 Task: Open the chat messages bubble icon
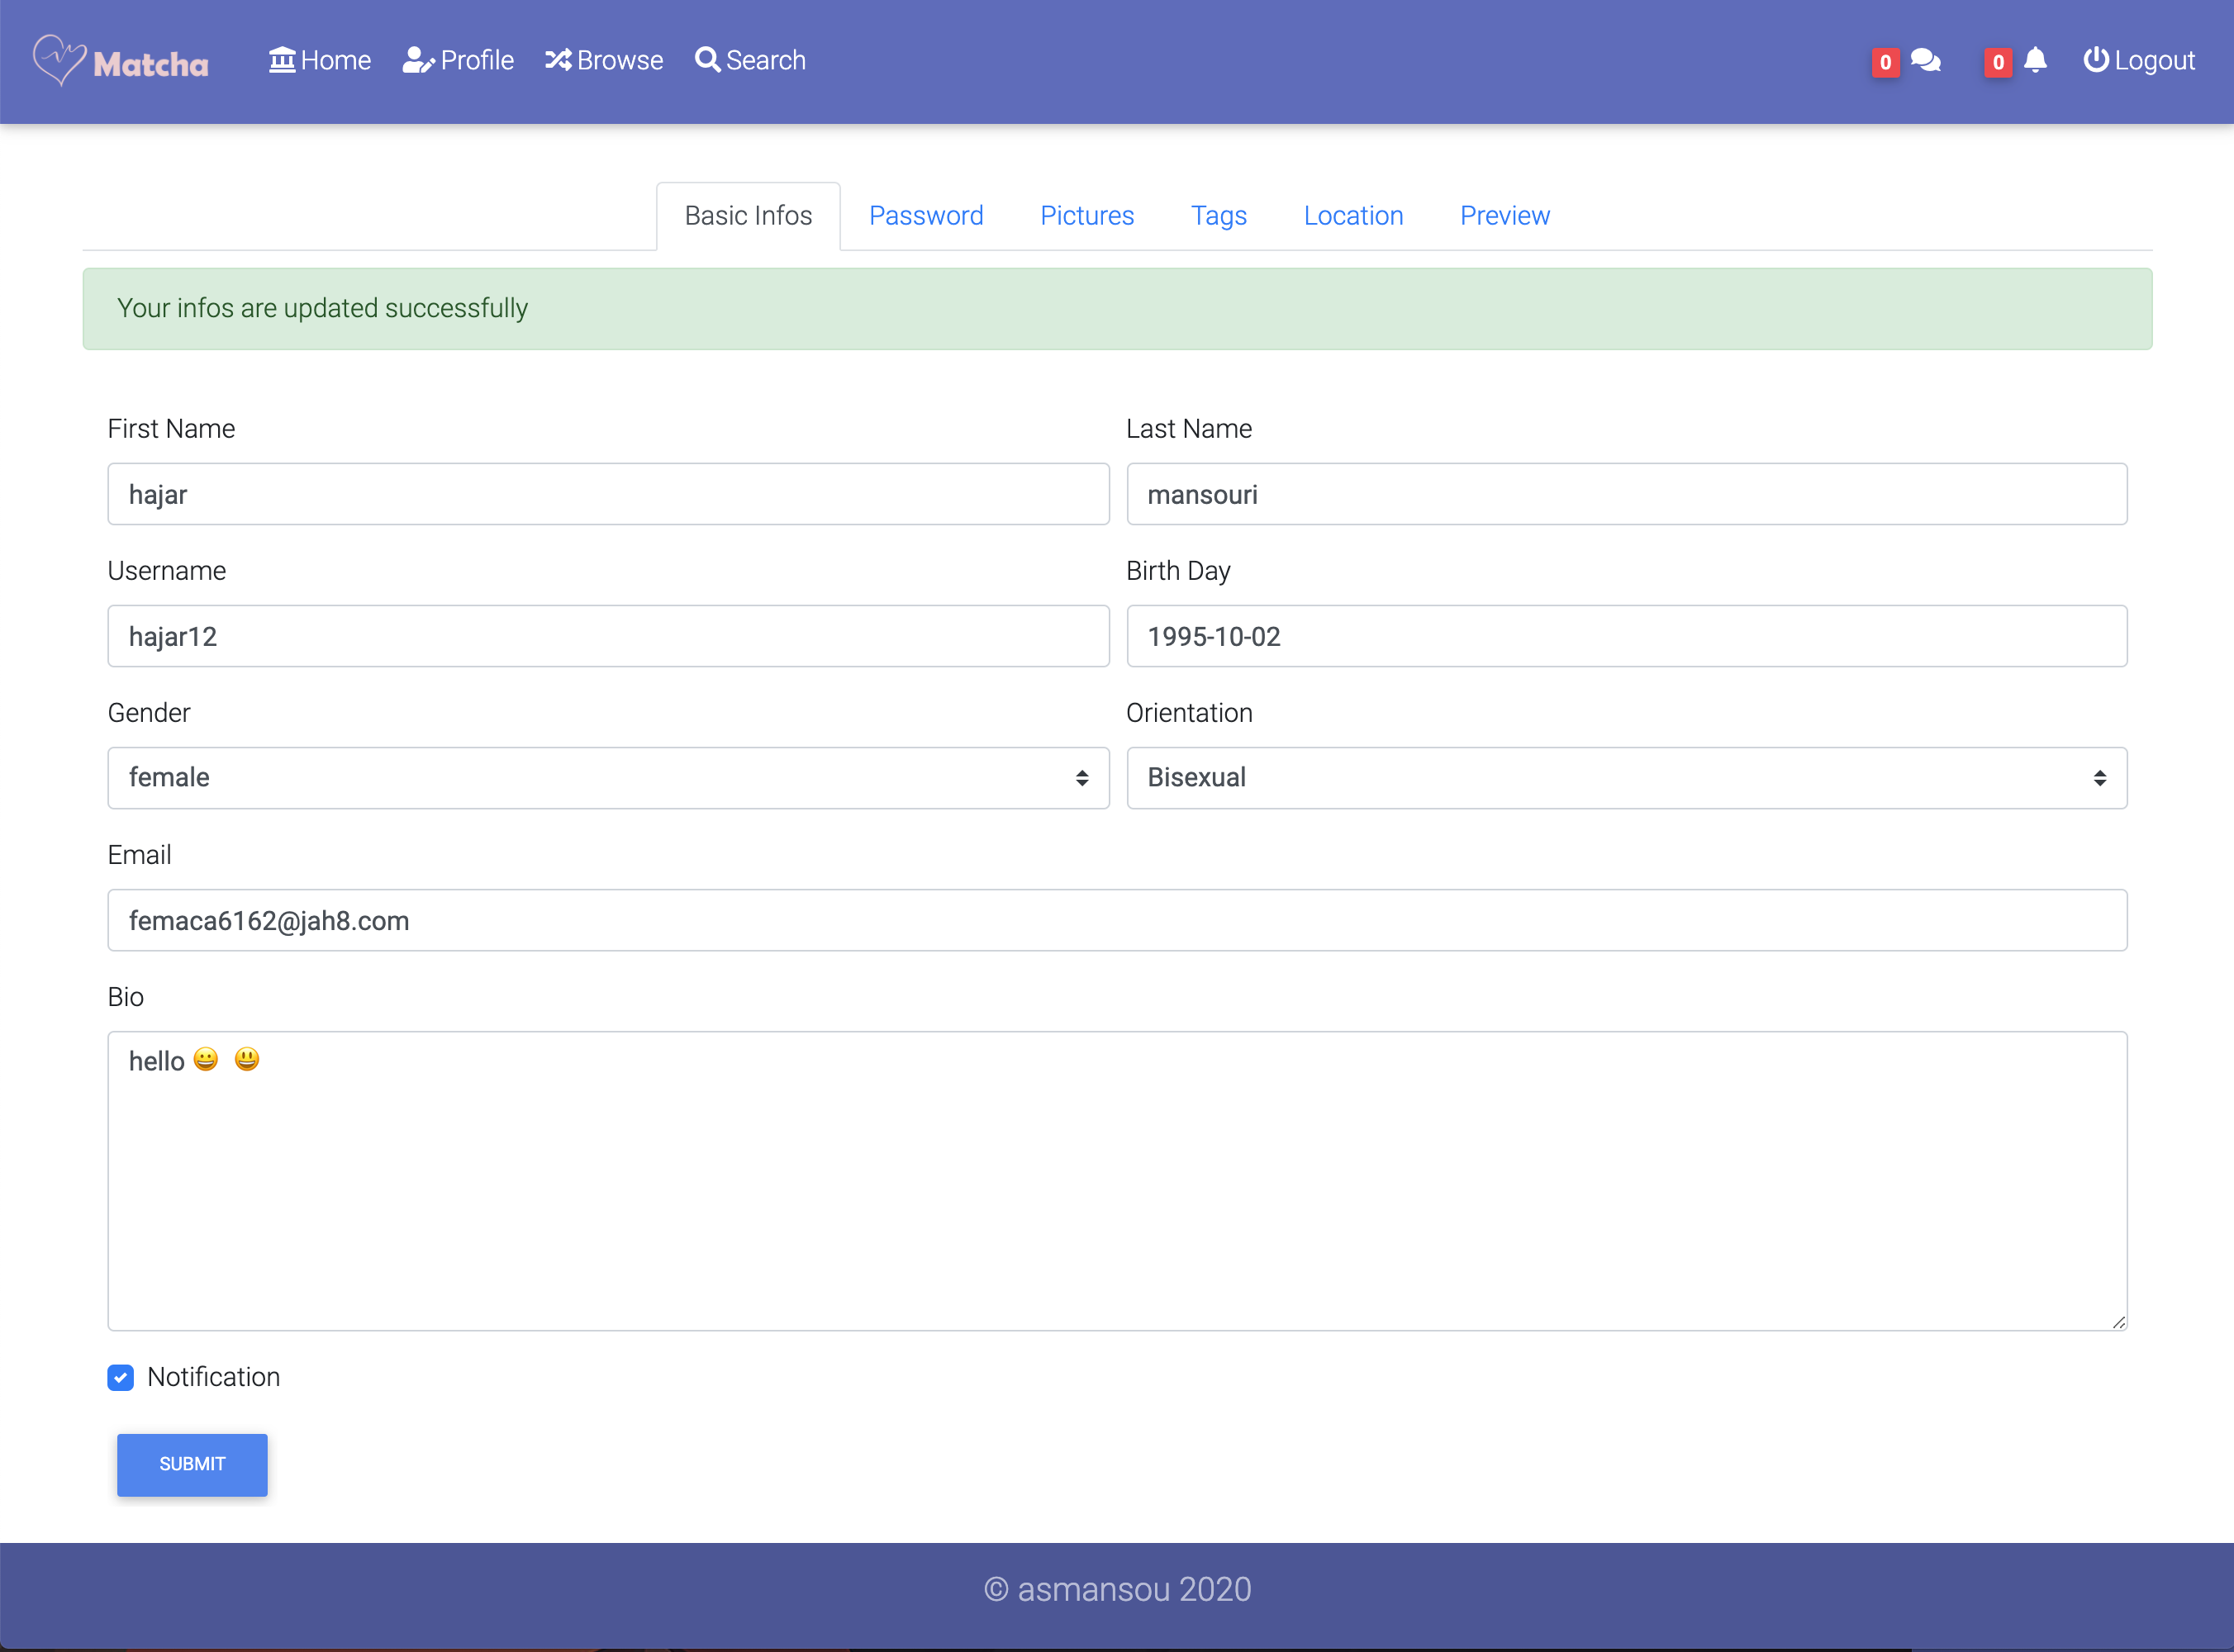[x=1925, y=61]
